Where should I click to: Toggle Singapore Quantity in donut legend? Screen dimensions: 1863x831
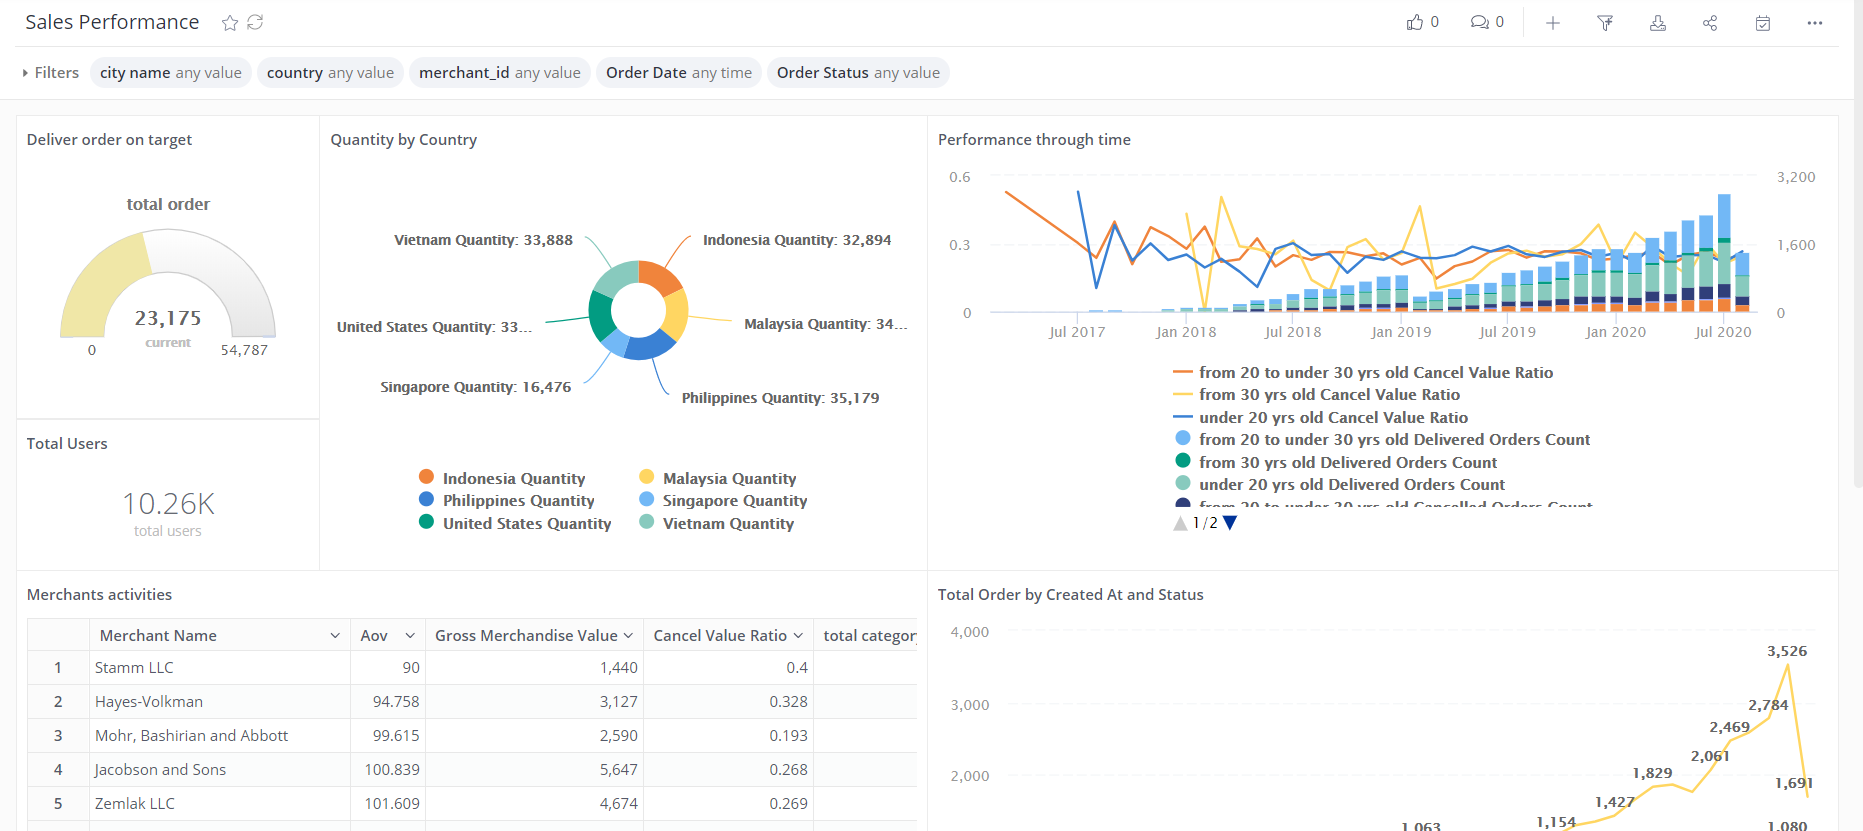coord(734,500)
